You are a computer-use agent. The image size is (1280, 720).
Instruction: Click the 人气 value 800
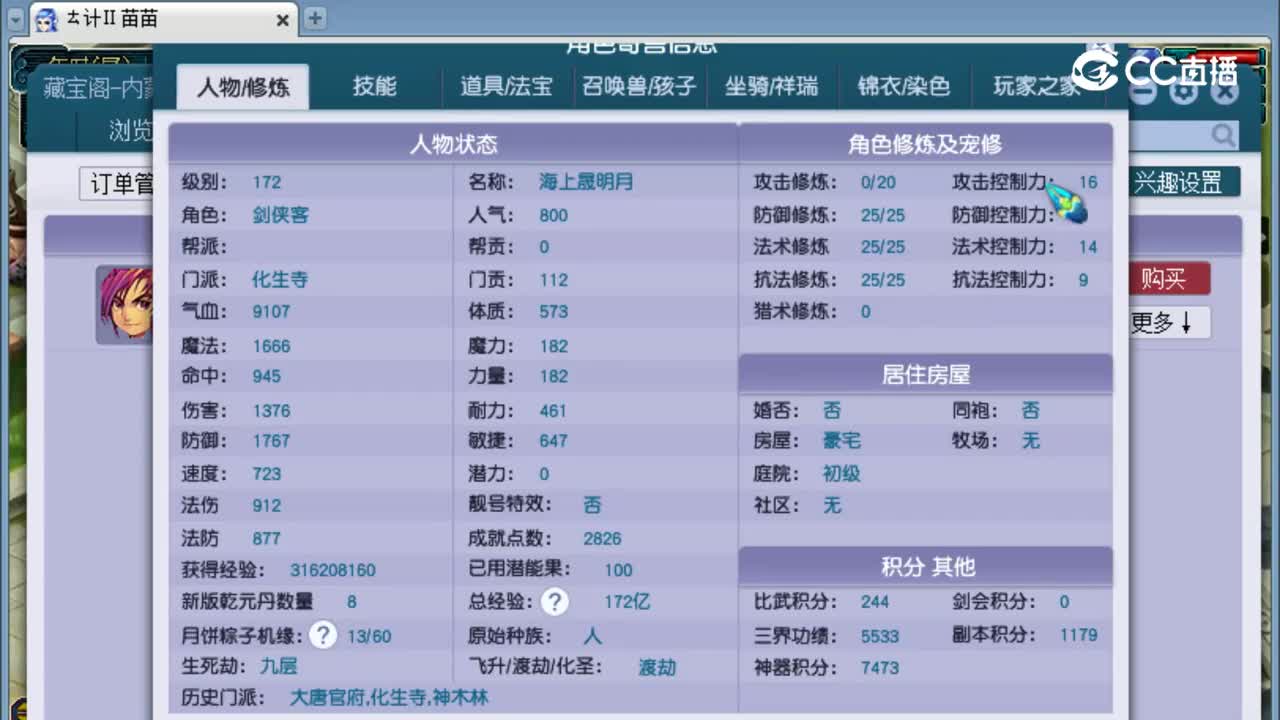click(553, 215)
